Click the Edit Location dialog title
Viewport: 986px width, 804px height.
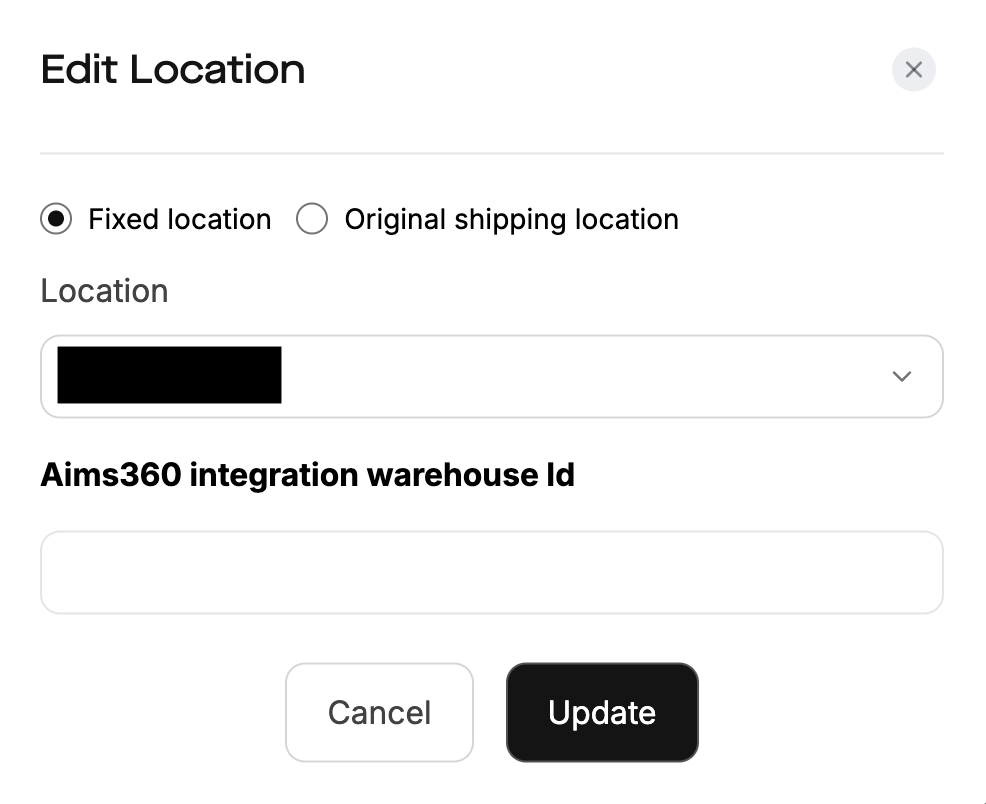pyautogui.click(x=171, y=69)
